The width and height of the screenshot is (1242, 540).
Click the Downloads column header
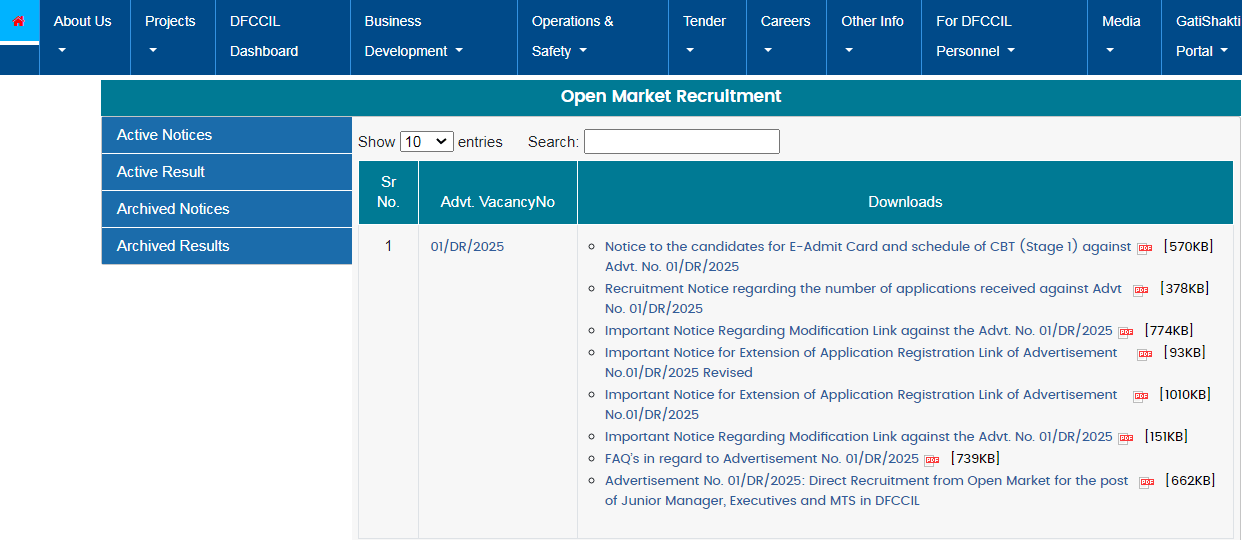(x=905, y=192)
